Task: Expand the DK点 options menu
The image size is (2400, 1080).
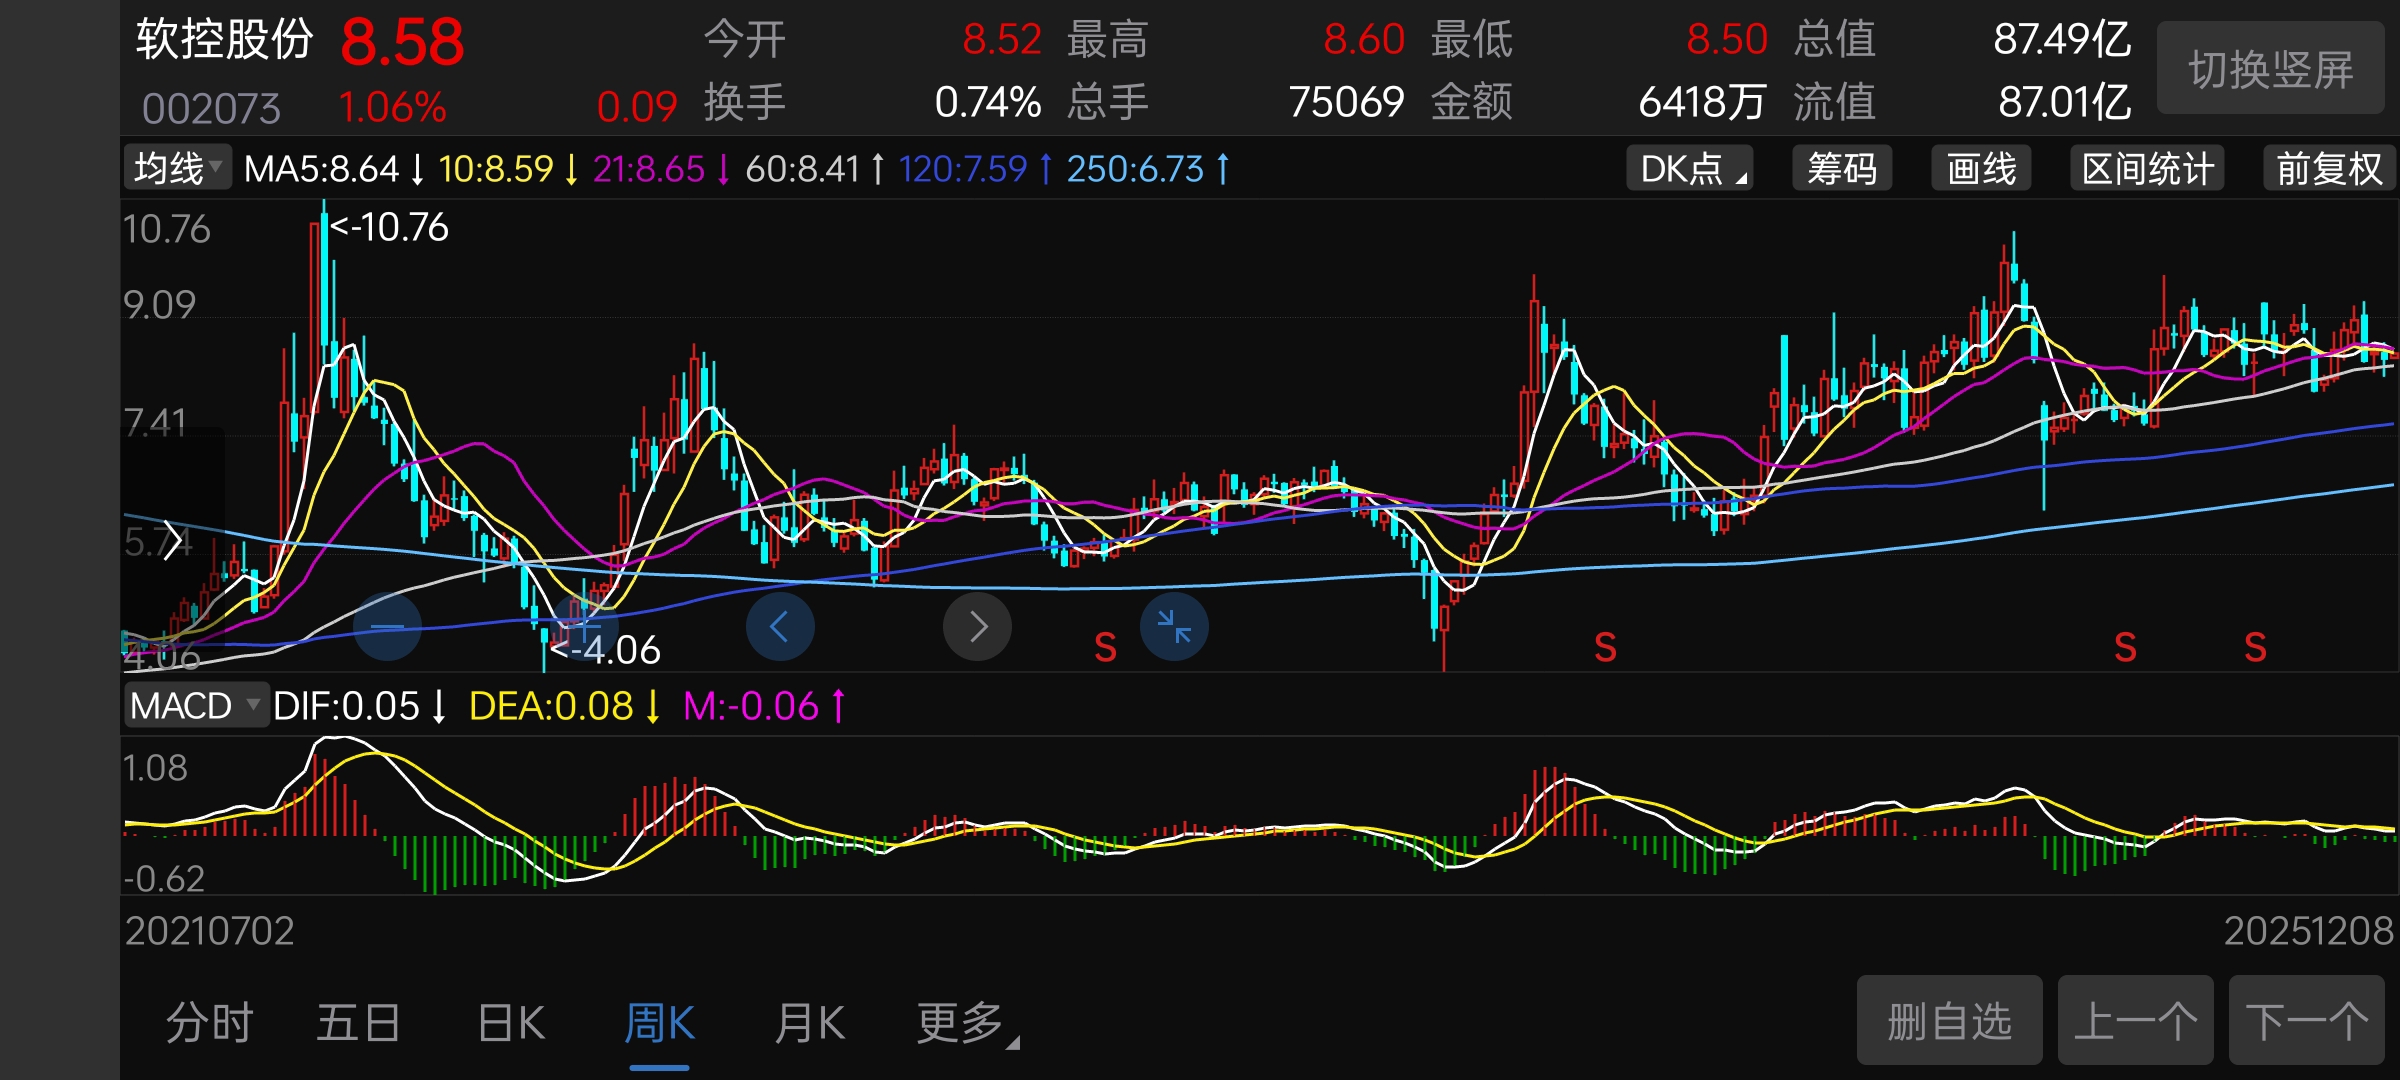Action: pyautogui.click(x=1692, y=169)
